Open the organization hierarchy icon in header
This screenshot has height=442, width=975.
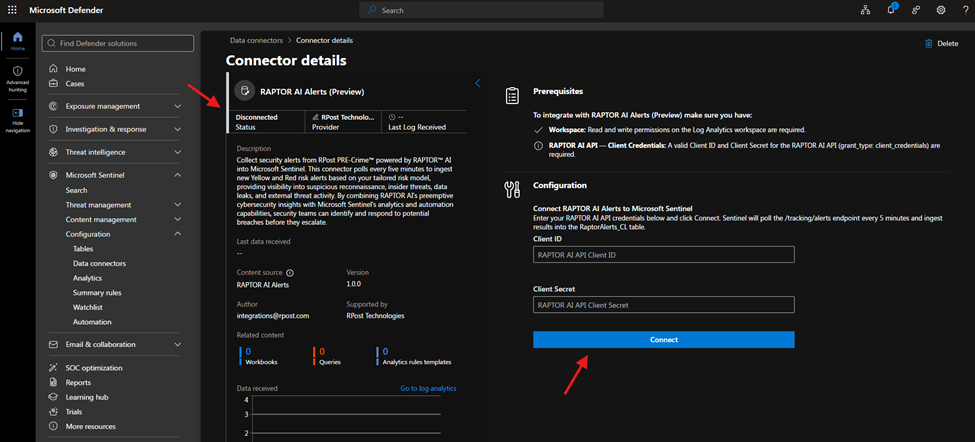(x=865, y=10)
